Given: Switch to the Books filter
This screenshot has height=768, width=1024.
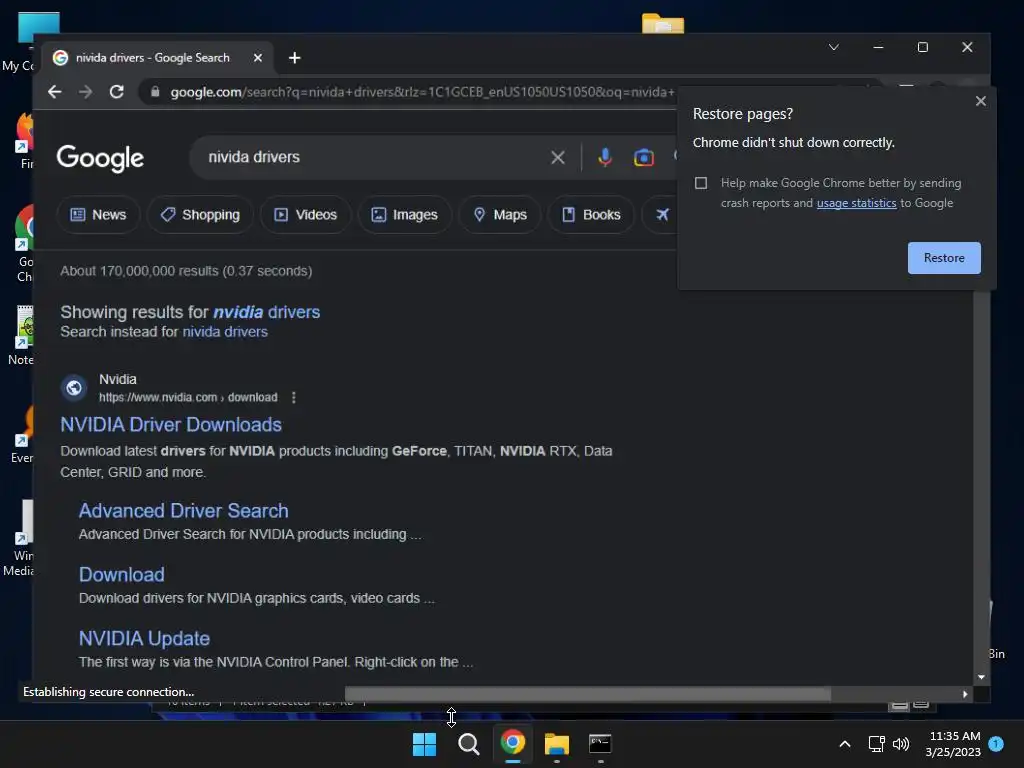Looking at the screenshot, I should 591,214.
